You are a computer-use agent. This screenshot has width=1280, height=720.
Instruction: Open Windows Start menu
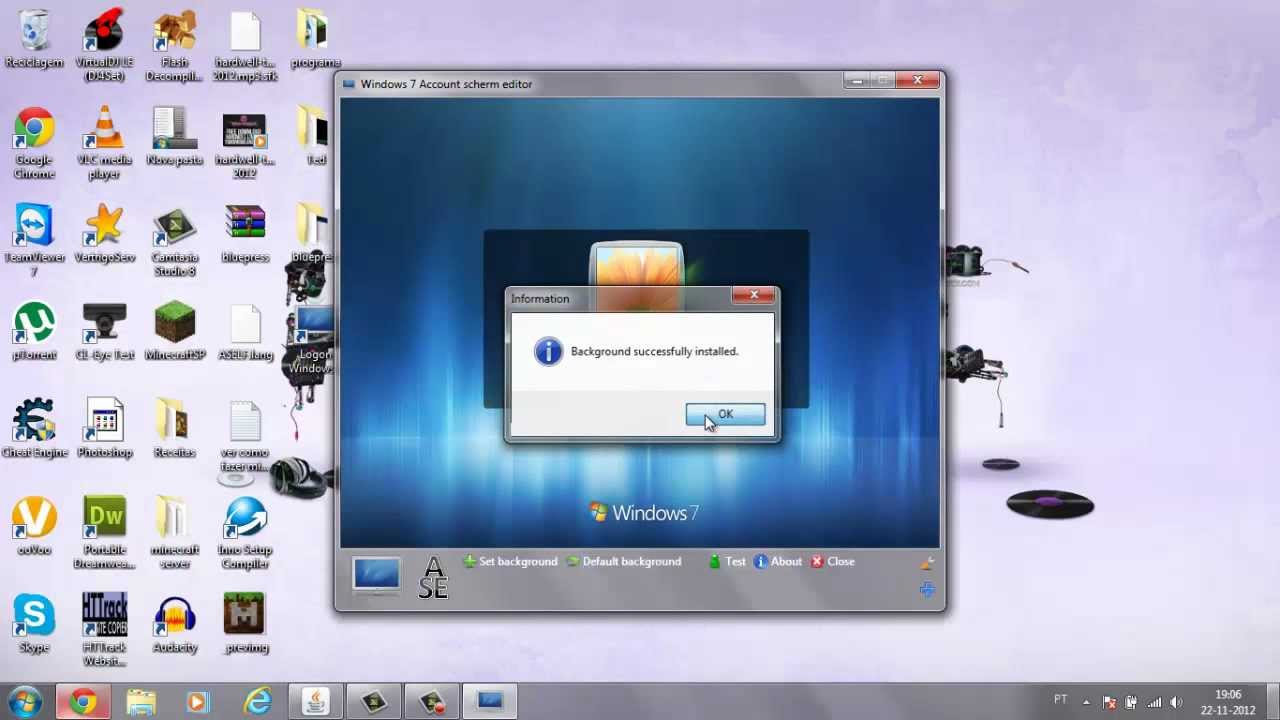tap(23, 701)
